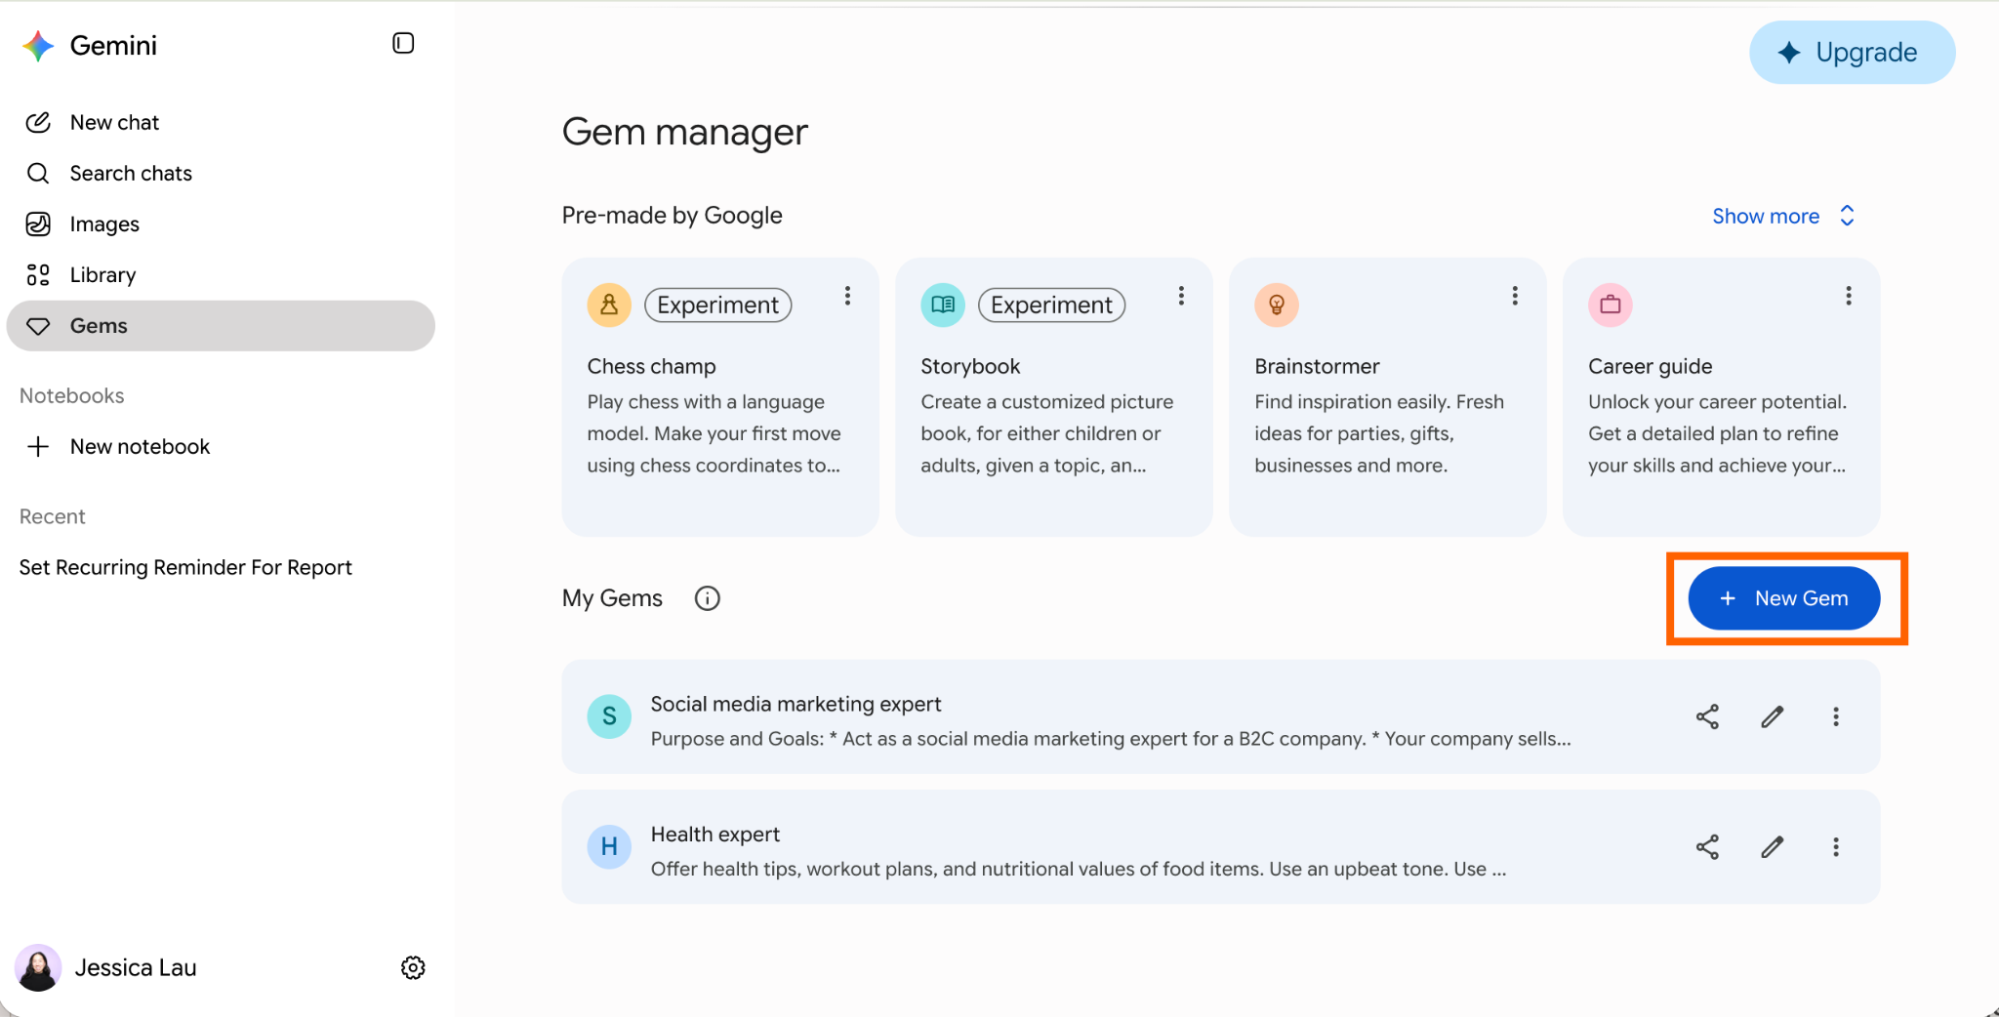Click the Storybook book icon
The image size is (1999, 1018).
(943, 304)
